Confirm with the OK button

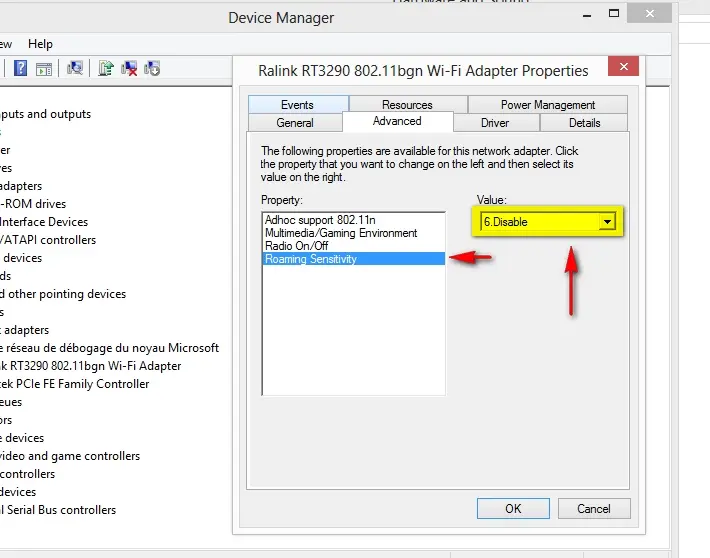[x=513, y=509]
